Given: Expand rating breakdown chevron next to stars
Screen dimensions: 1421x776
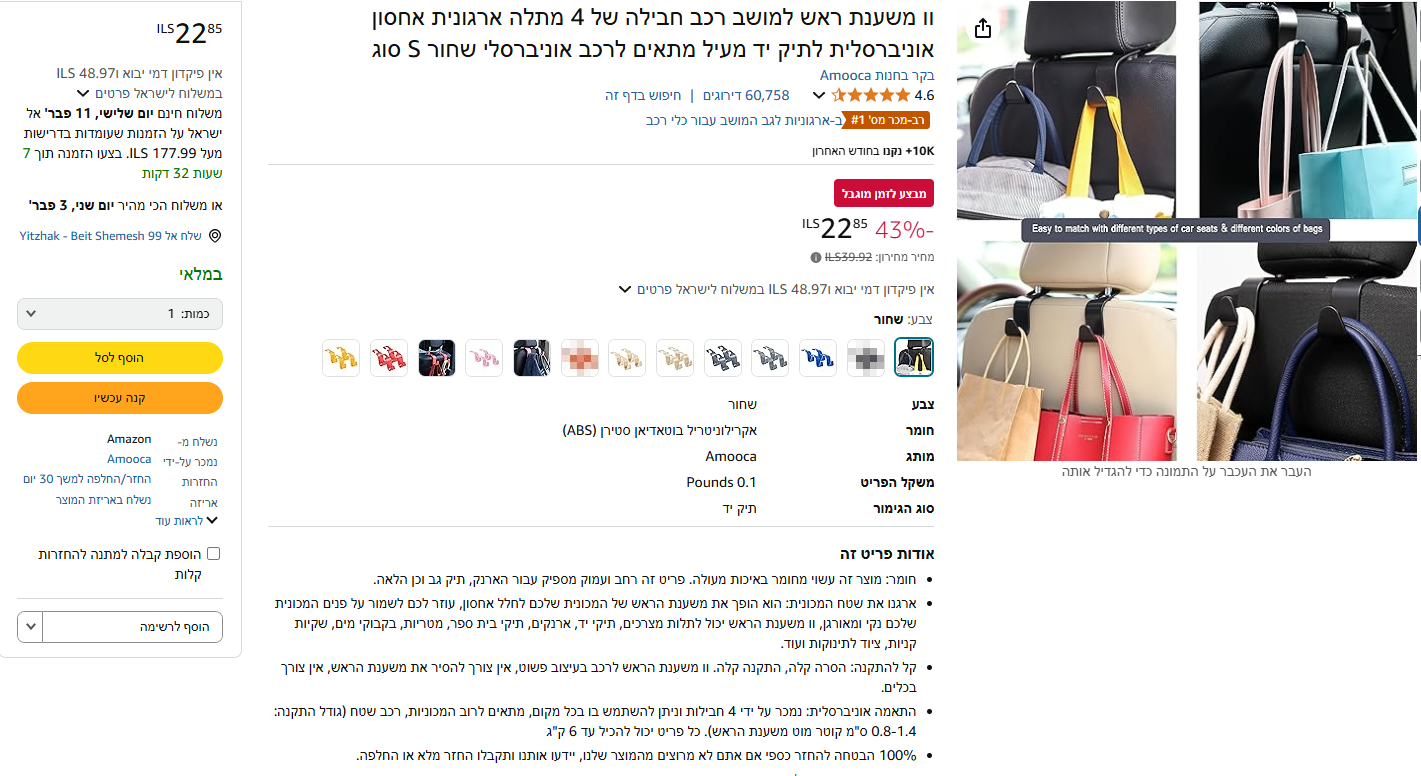Looking at the screenshot, I should pos(819,96).
